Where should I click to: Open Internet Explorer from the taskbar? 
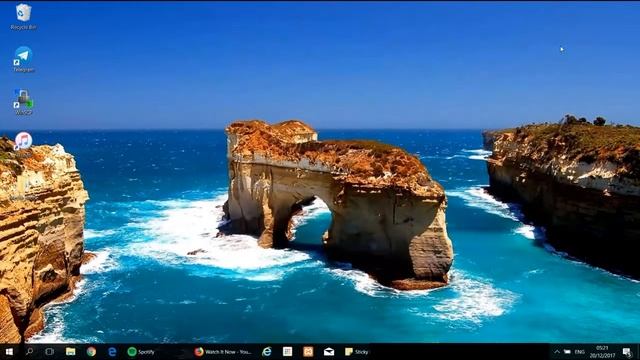coord(267,351)
